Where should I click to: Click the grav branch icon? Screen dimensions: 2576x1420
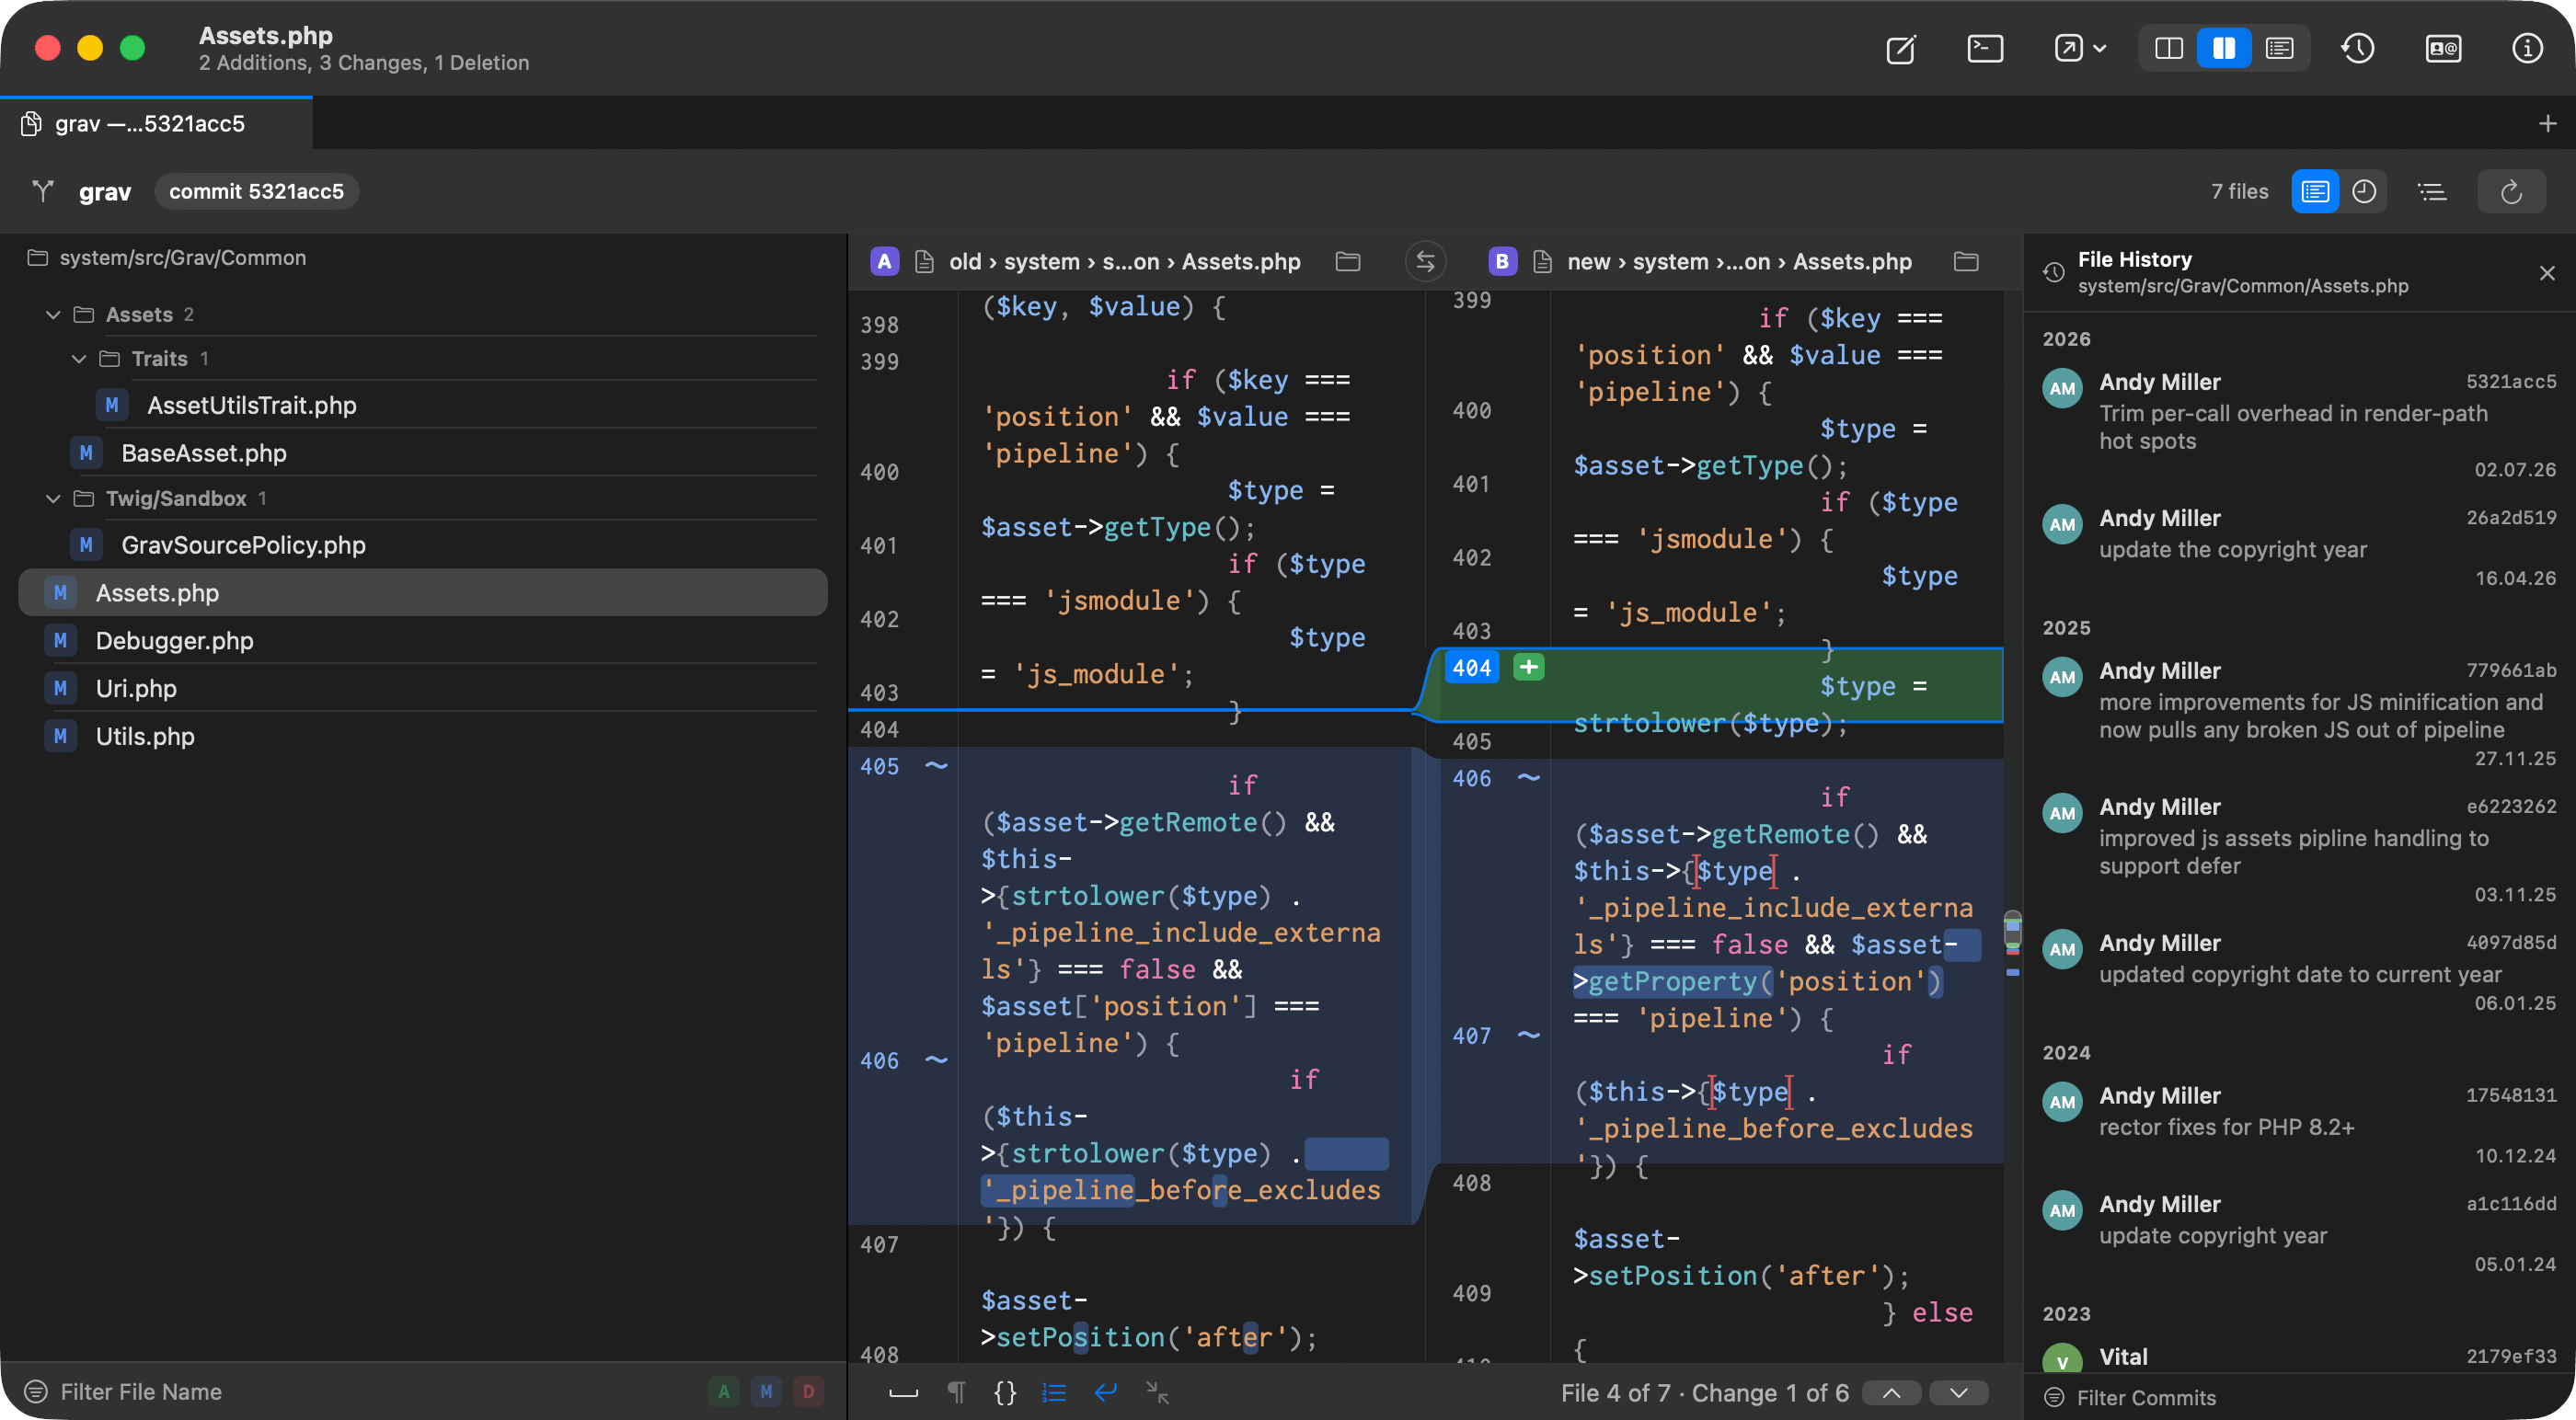[43, 191]
